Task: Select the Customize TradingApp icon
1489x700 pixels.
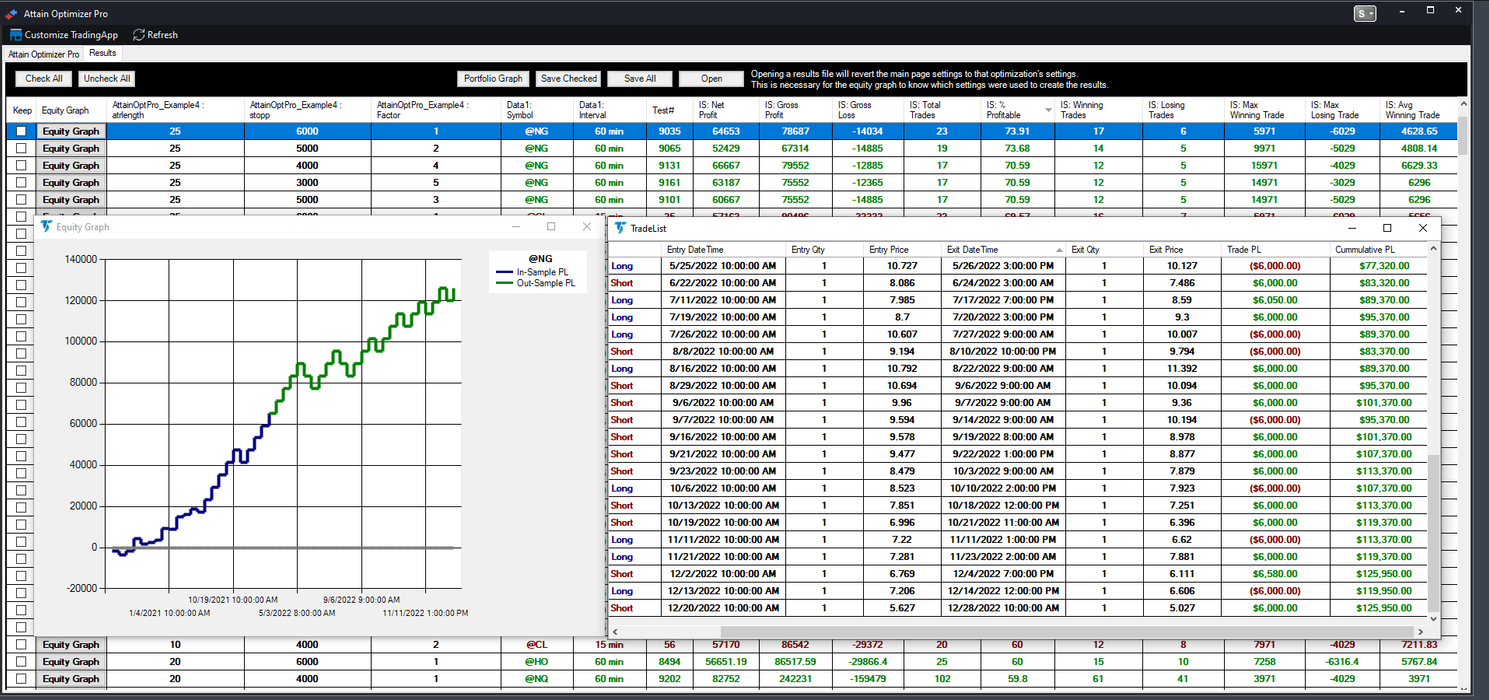Action: click(x=16, y=34)
